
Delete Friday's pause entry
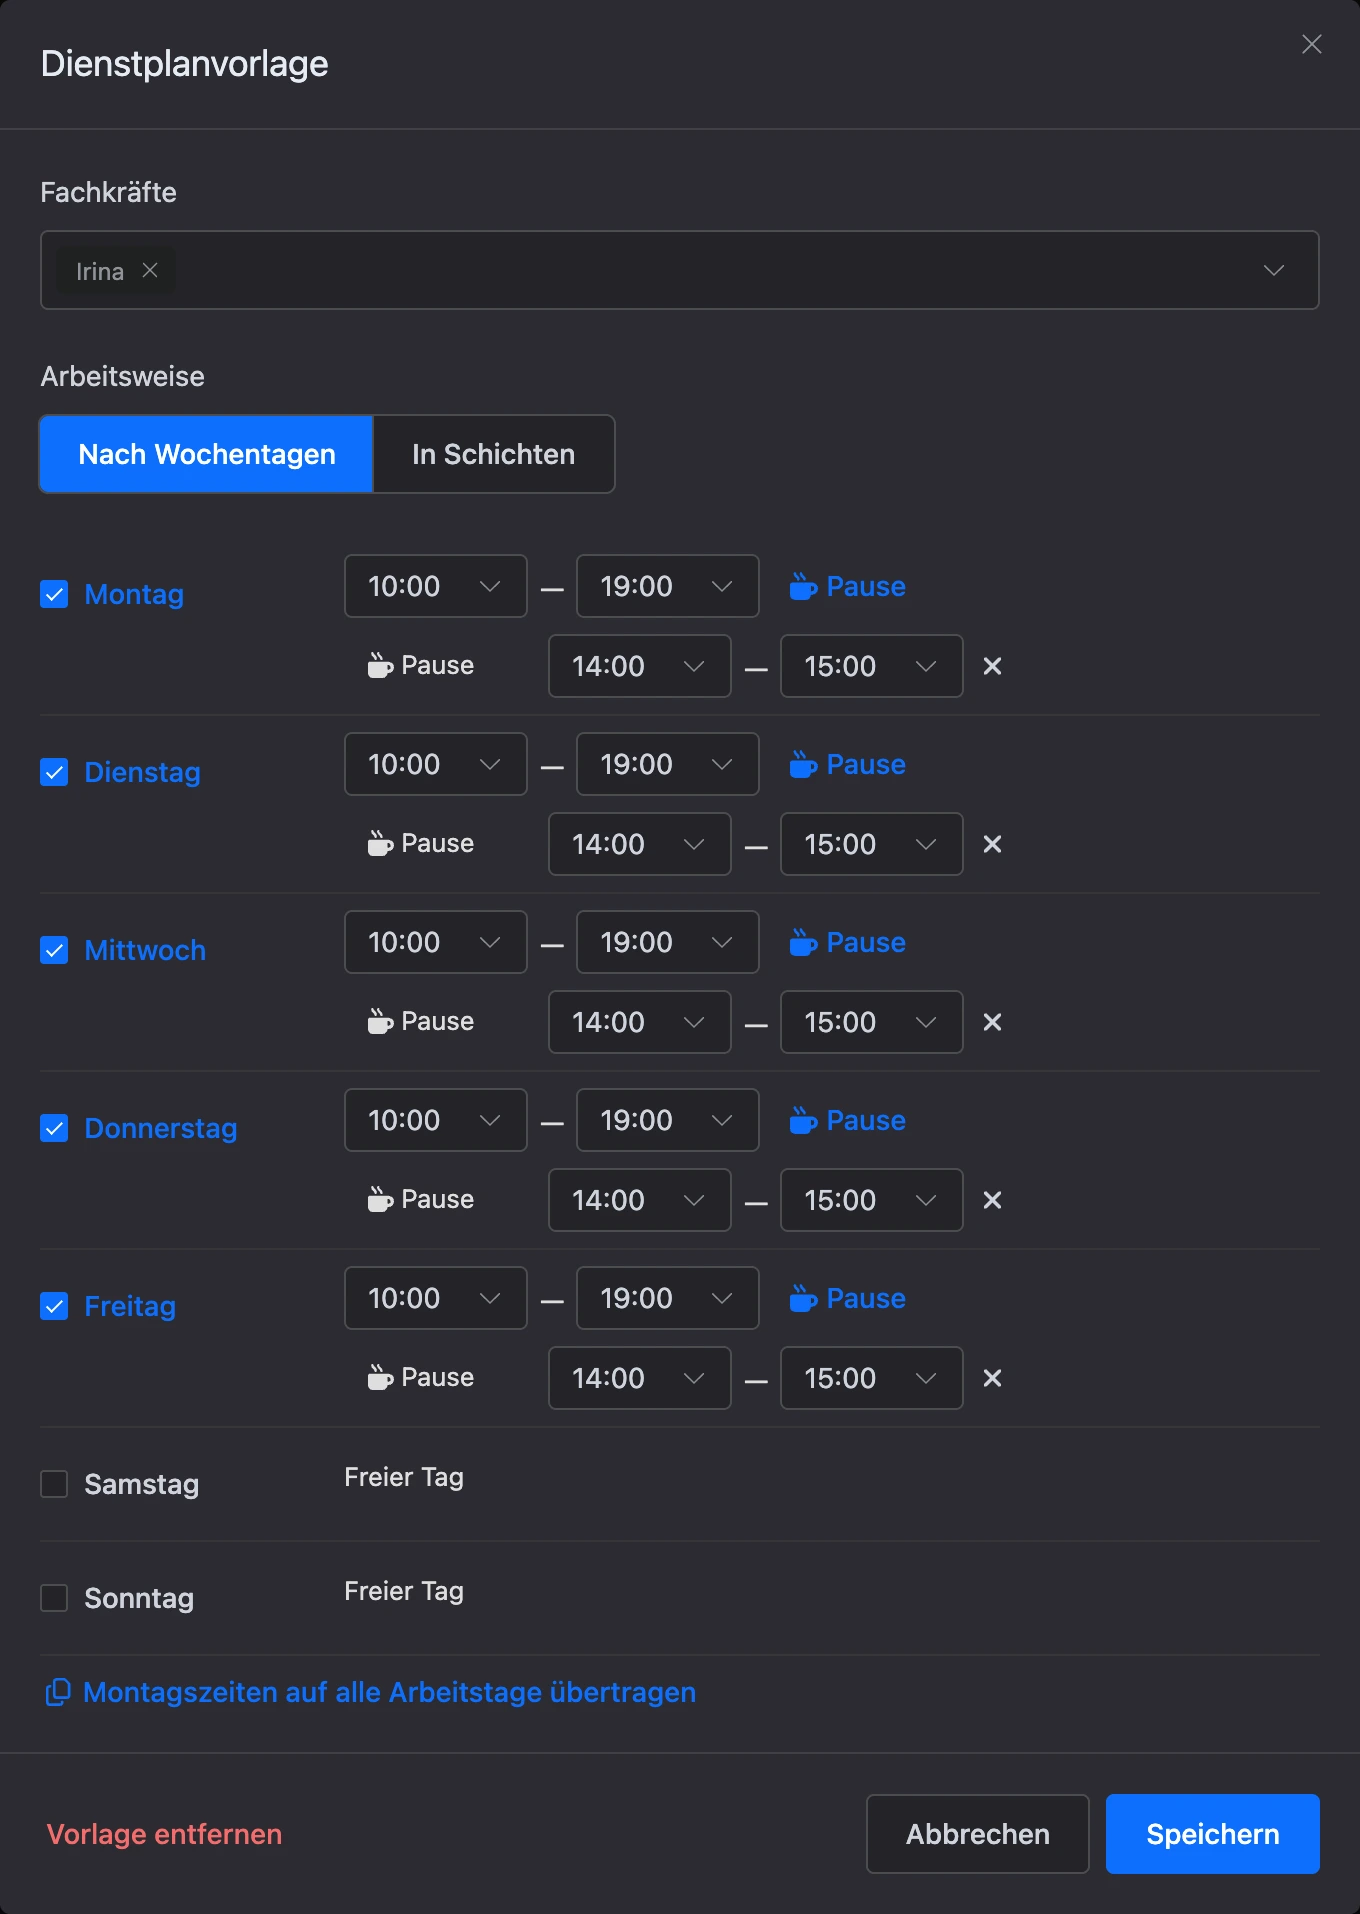(992, 1378)
